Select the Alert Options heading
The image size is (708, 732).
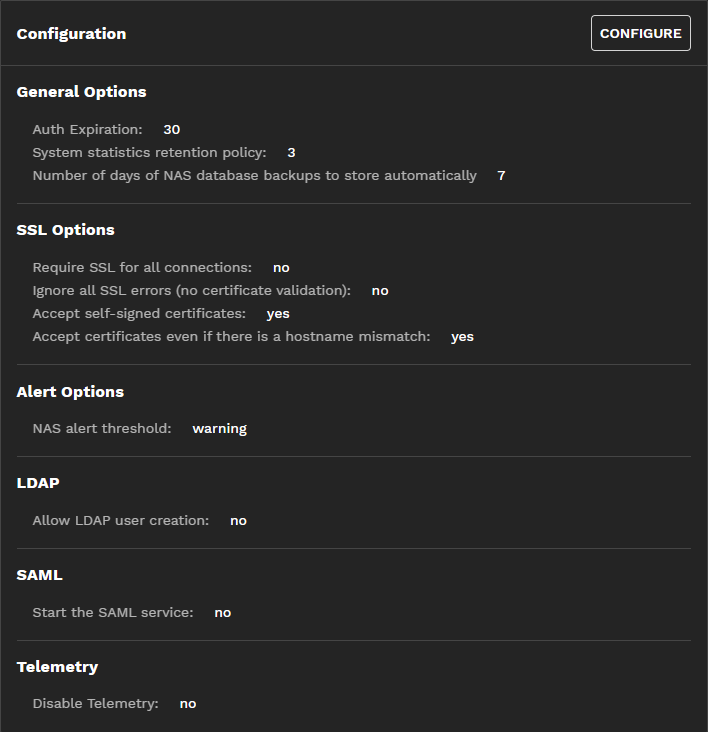(70, 392)
